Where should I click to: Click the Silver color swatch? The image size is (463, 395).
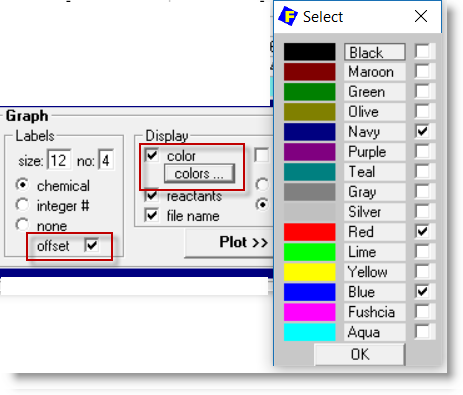pyautogui.click(x=309, y=212)
